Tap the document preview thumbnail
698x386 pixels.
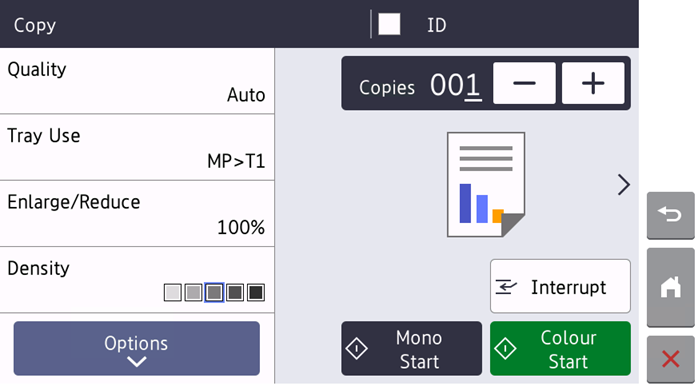coord(486,184)
